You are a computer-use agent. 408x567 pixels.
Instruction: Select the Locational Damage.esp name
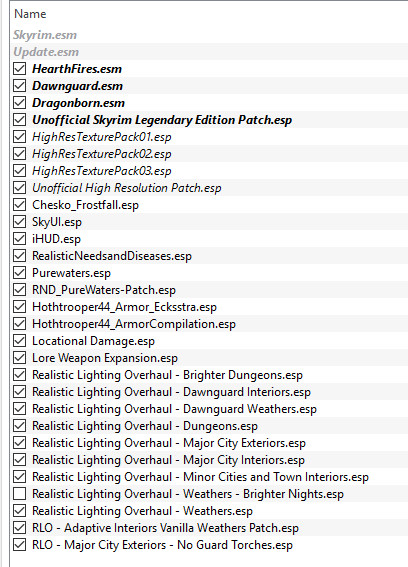tap(93, 341)
